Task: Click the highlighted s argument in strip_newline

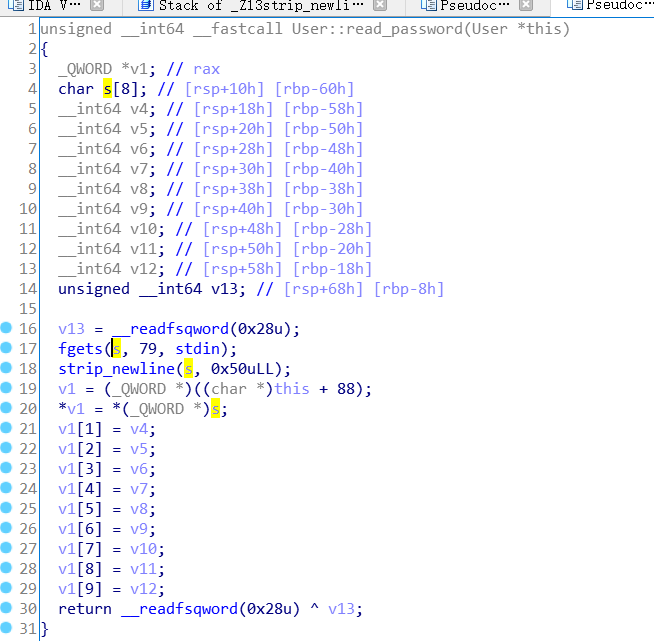Action: [x=189, y=369]
